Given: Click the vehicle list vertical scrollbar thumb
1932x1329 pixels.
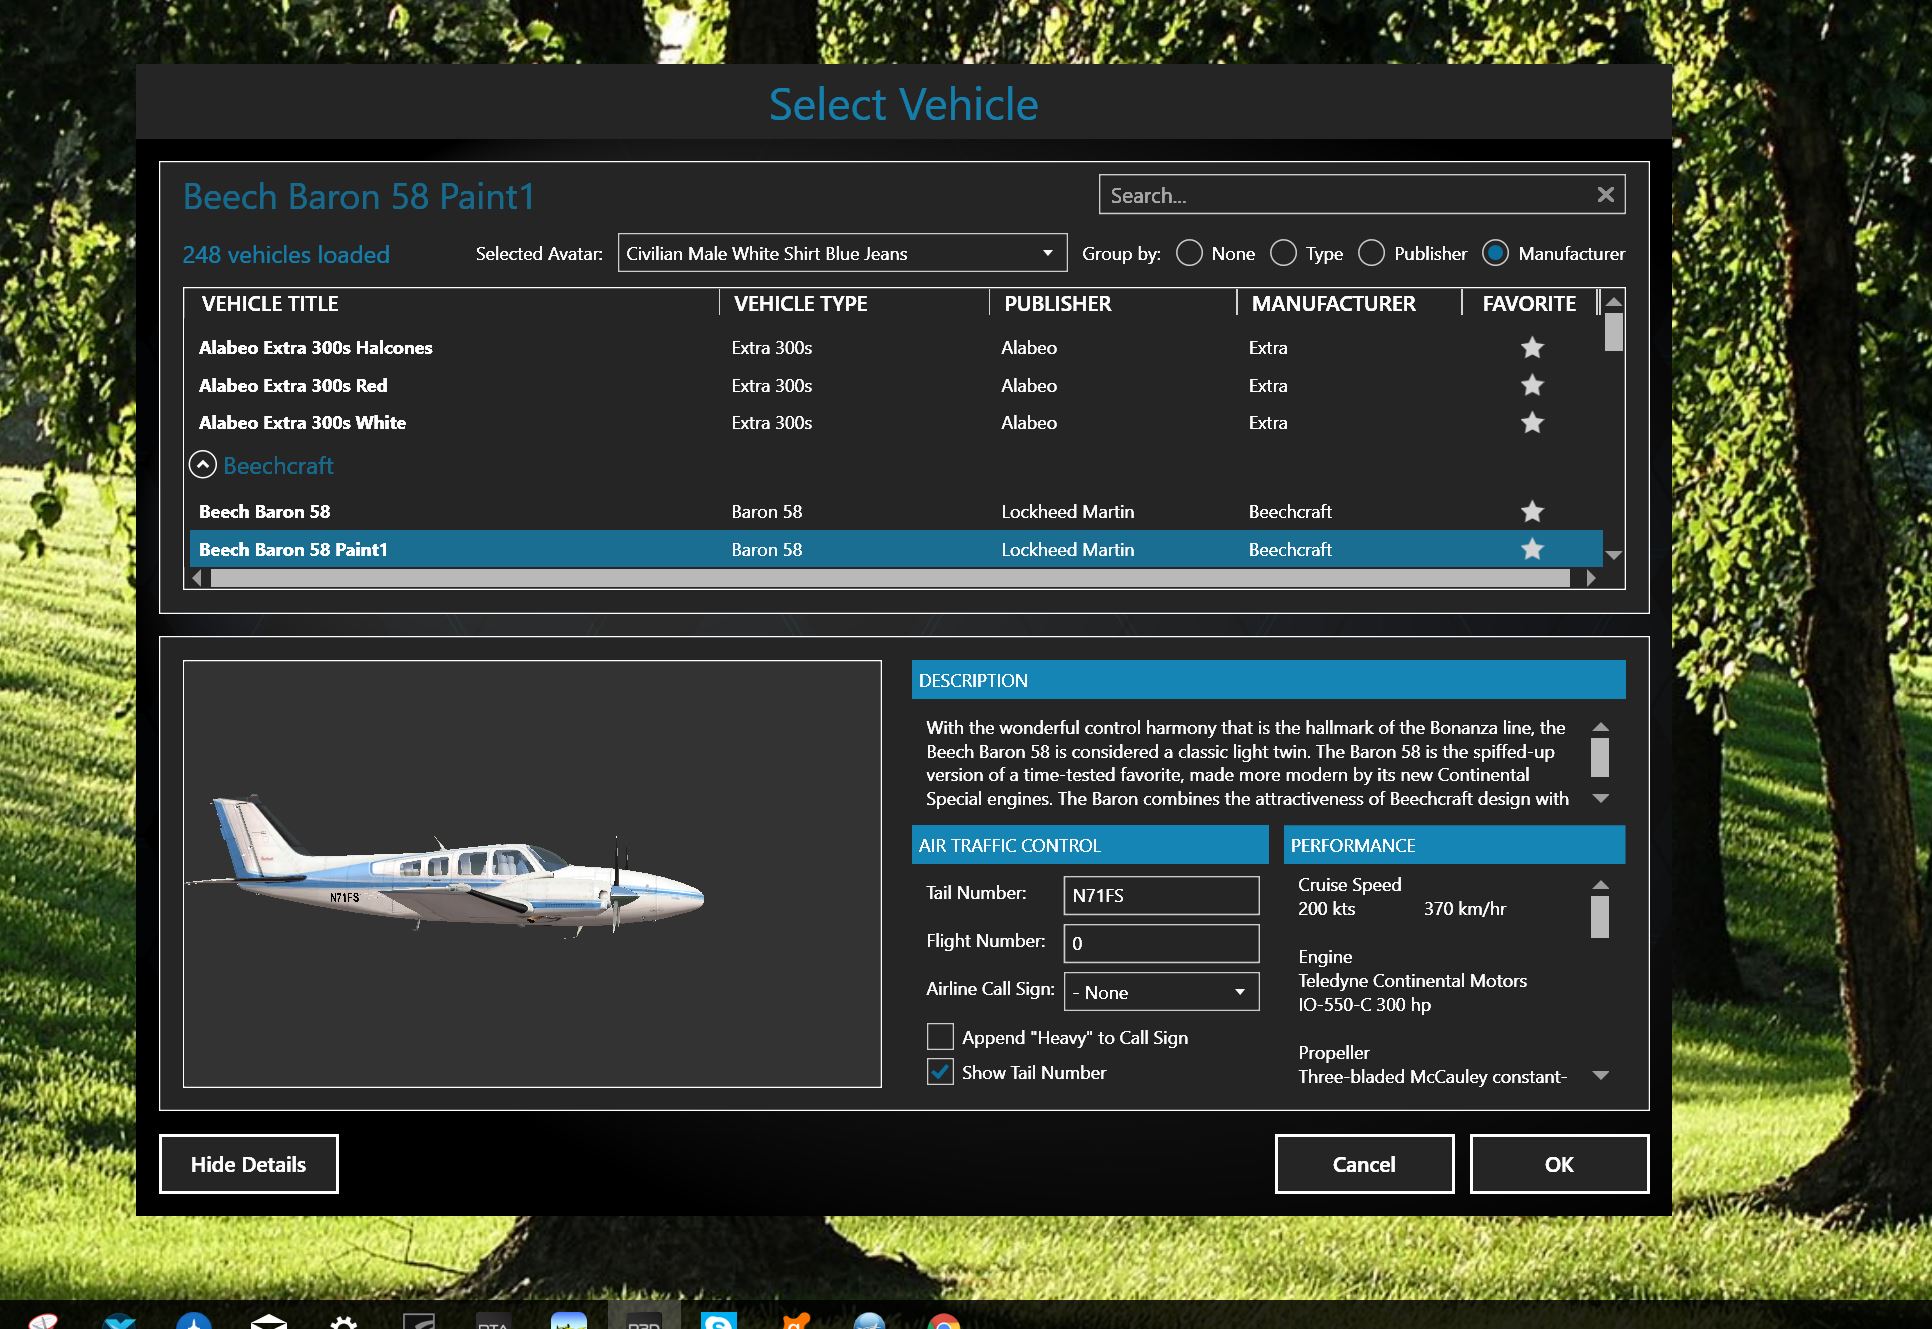Looking at the screenshot, I should pos(1613,332).
